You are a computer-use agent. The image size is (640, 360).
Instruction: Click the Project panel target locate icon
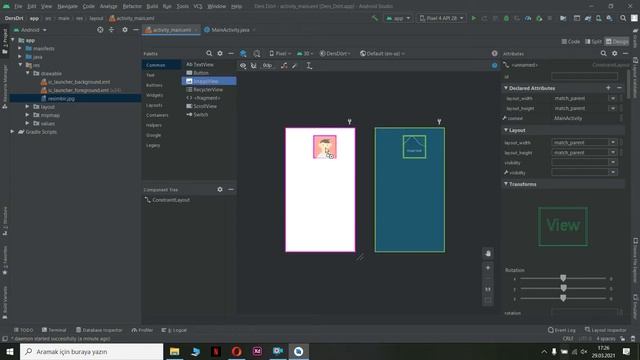[x=100, y=30]
